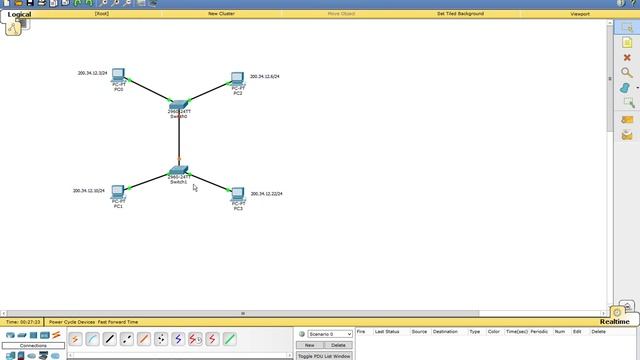This screenshot has width=640, height=360.
Task: Click the New file icon in toolbar
Action: click(x=6, y=3)
